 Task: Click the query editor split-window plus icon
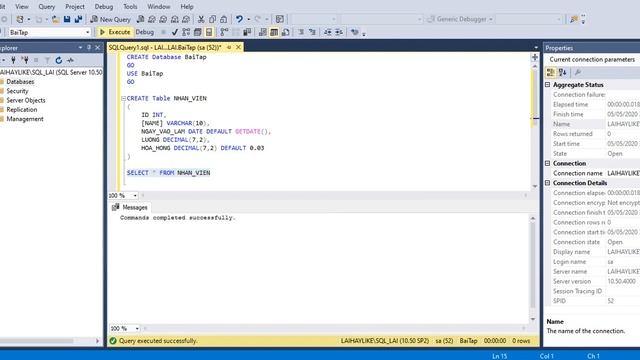click(535, 57)
